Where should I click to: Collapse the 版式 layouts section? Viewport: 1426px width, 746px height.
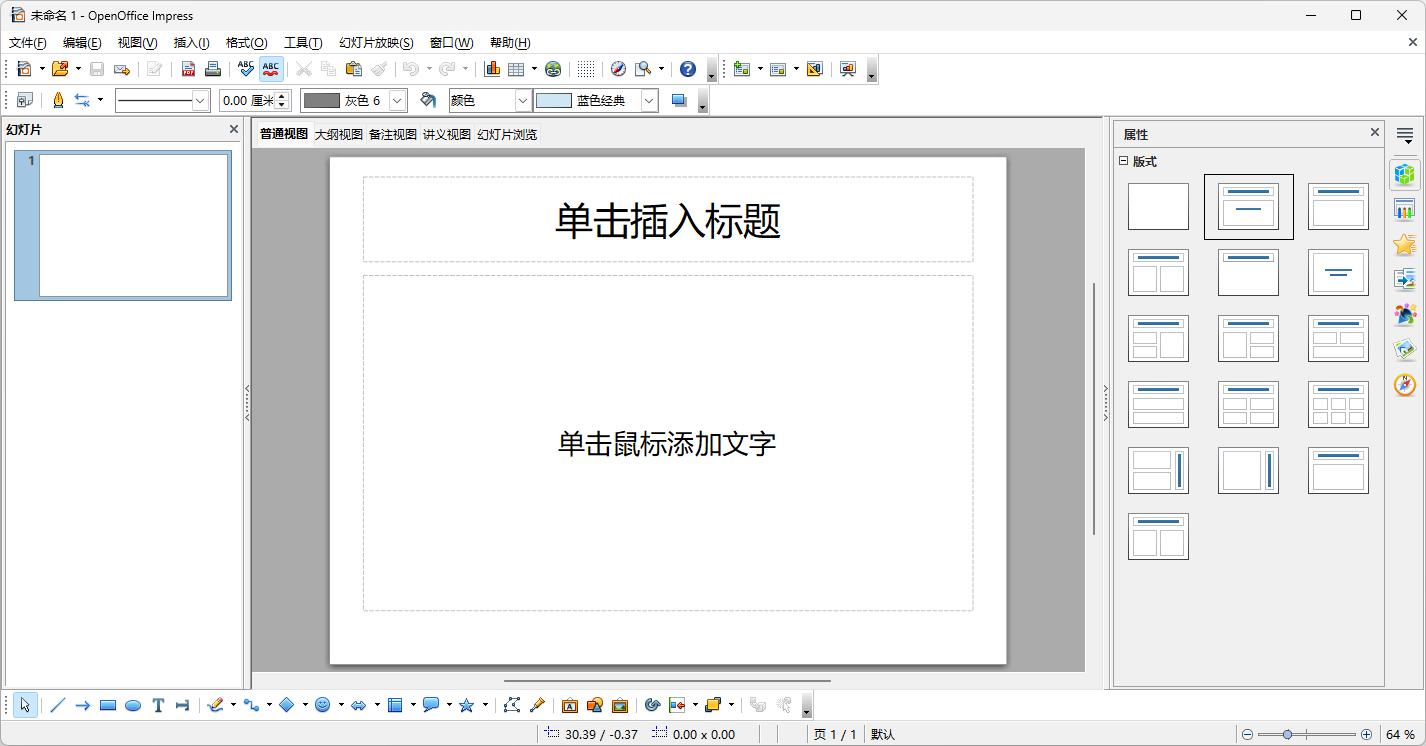click(x=1123, y=161)
